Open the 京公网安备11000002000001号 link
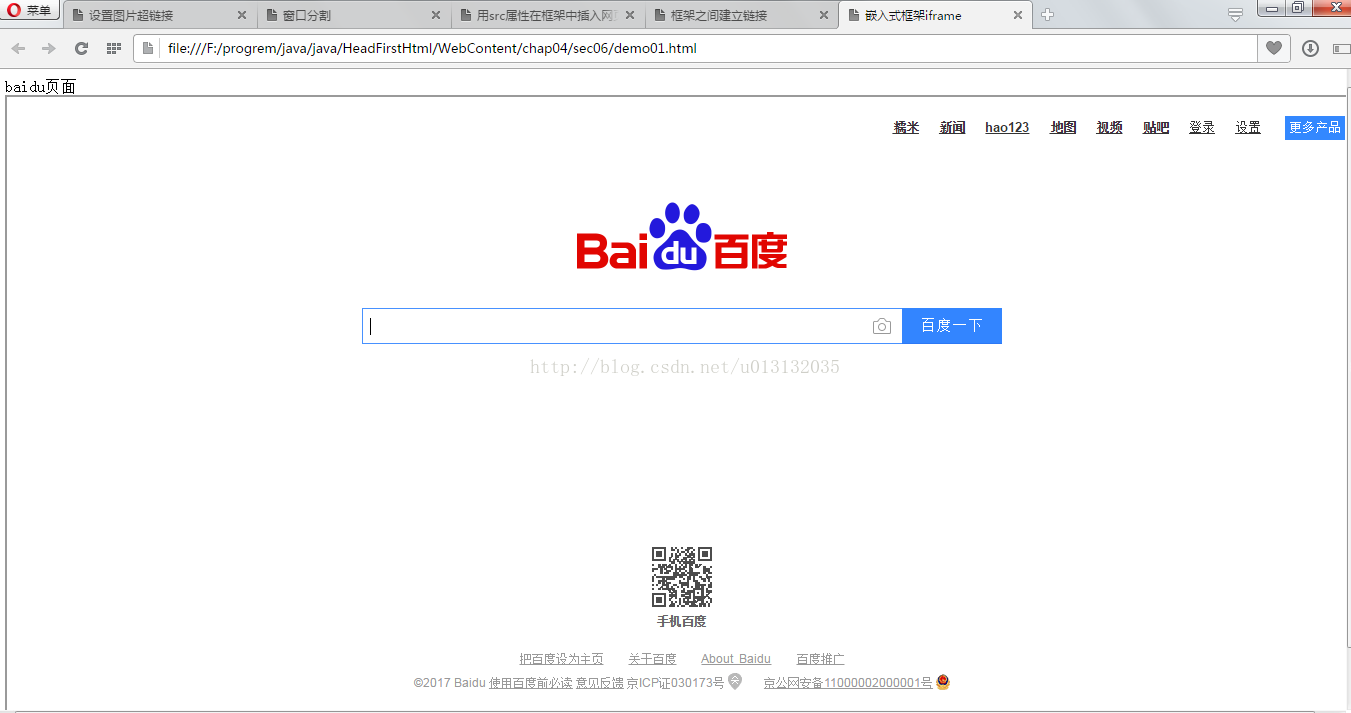 [848, 683]
